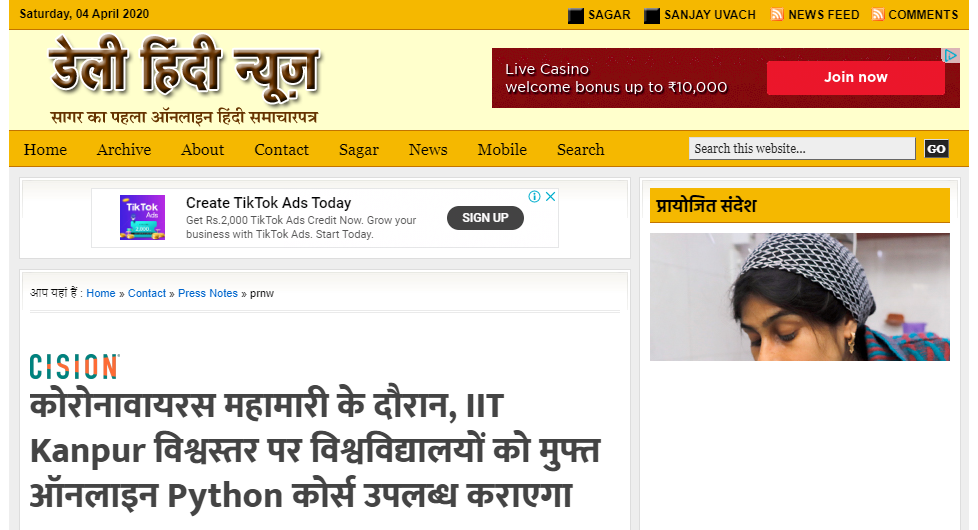Click the TikTok Ads logo thumbnail
The height and width of the screenshot is (530, 978).
[142, 218]
